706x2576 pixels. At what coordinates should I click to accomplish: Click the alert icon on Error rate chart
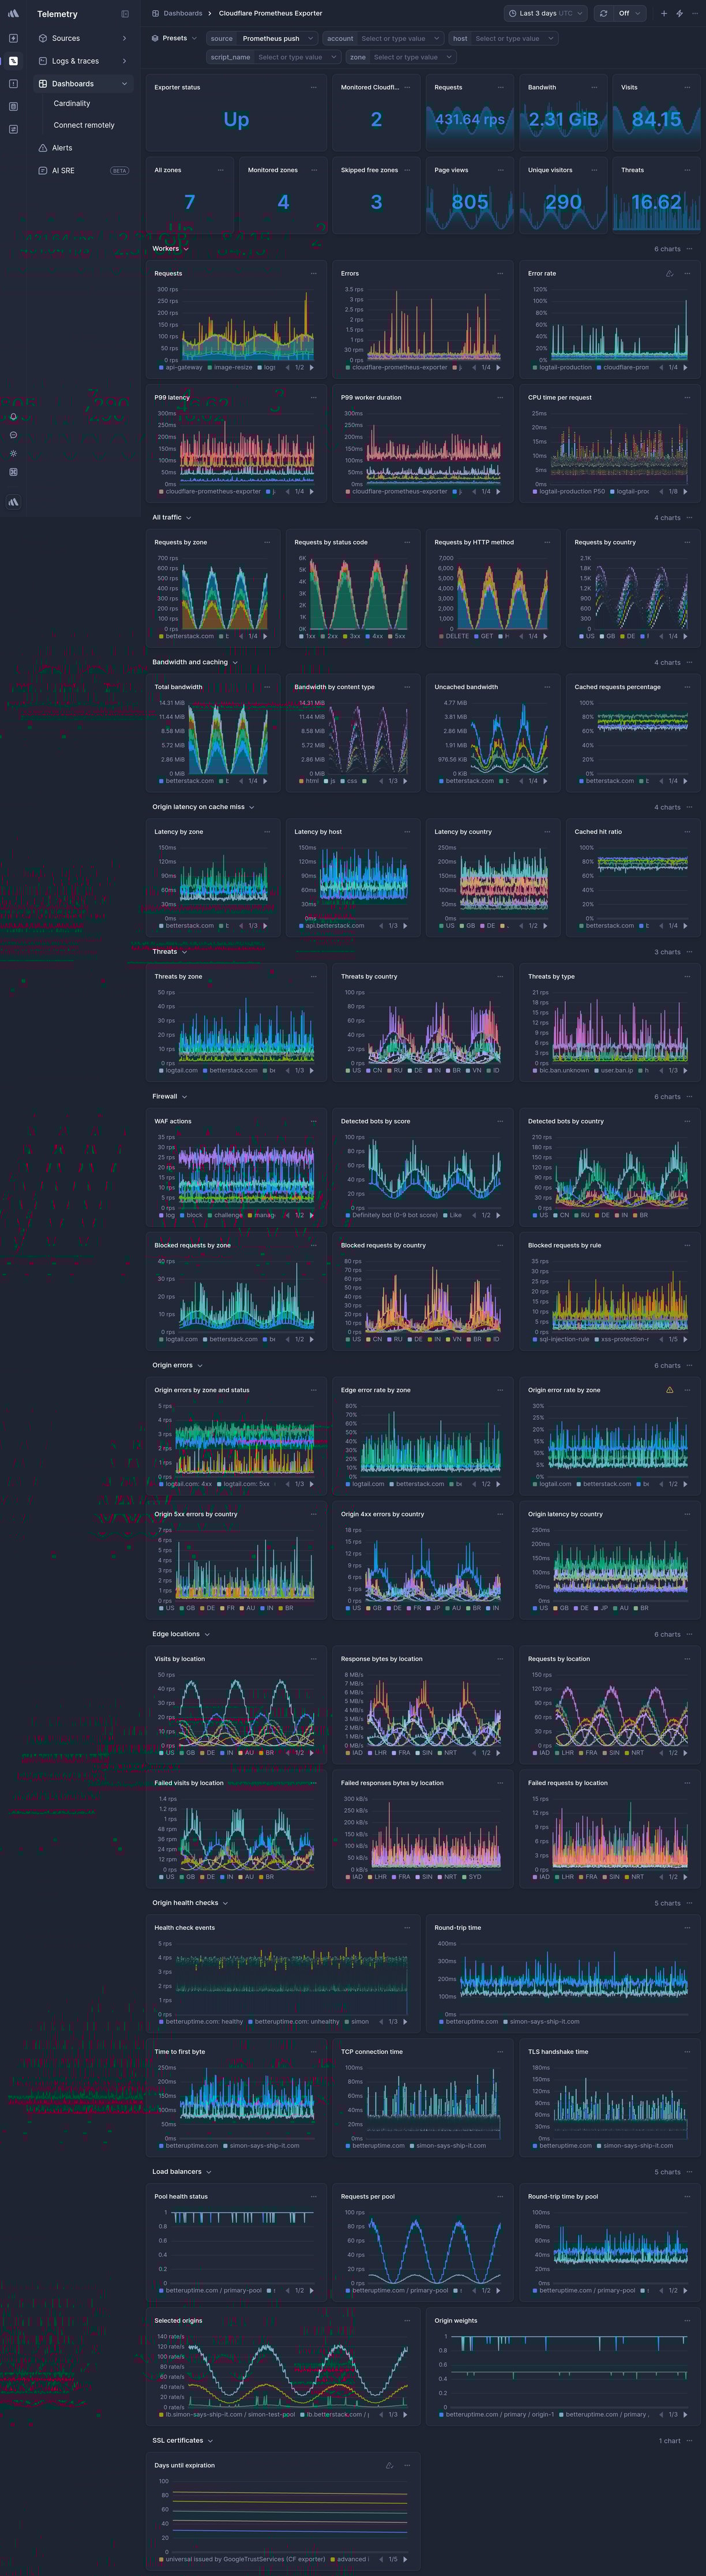coord(670,273)
